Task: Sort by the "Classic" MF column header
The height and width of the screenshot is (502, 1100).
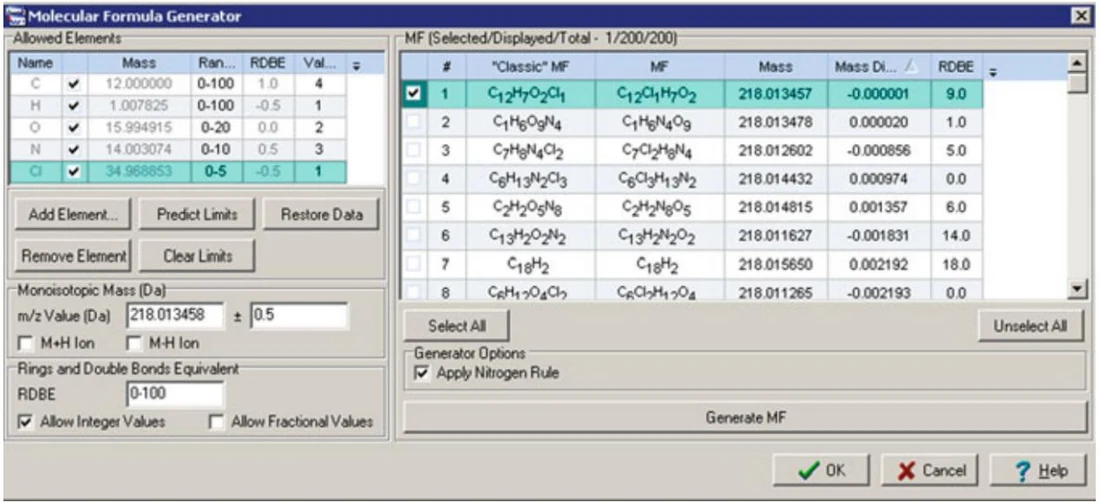Action: pyautogui.click(x=531, y=67)
